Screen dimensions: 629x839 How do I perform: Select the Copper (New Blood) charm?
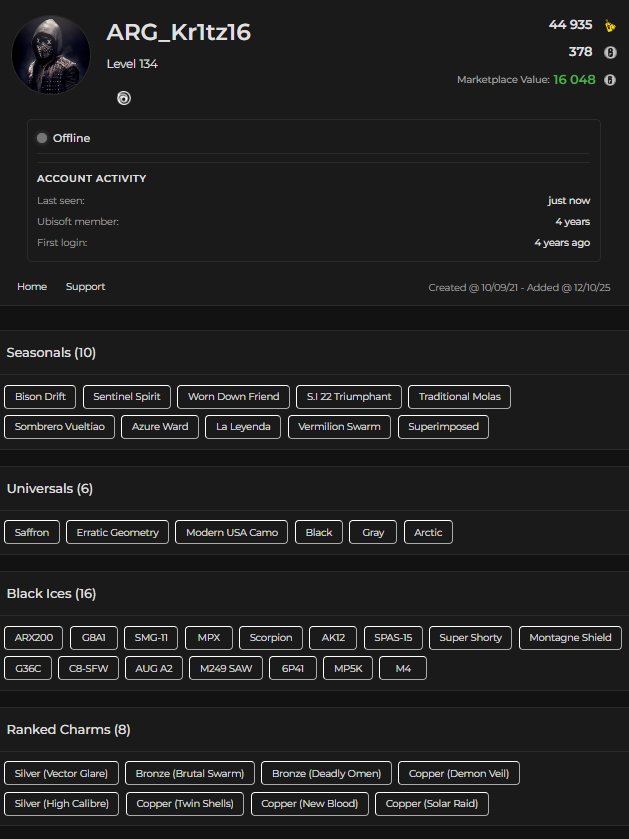[310, 803]
